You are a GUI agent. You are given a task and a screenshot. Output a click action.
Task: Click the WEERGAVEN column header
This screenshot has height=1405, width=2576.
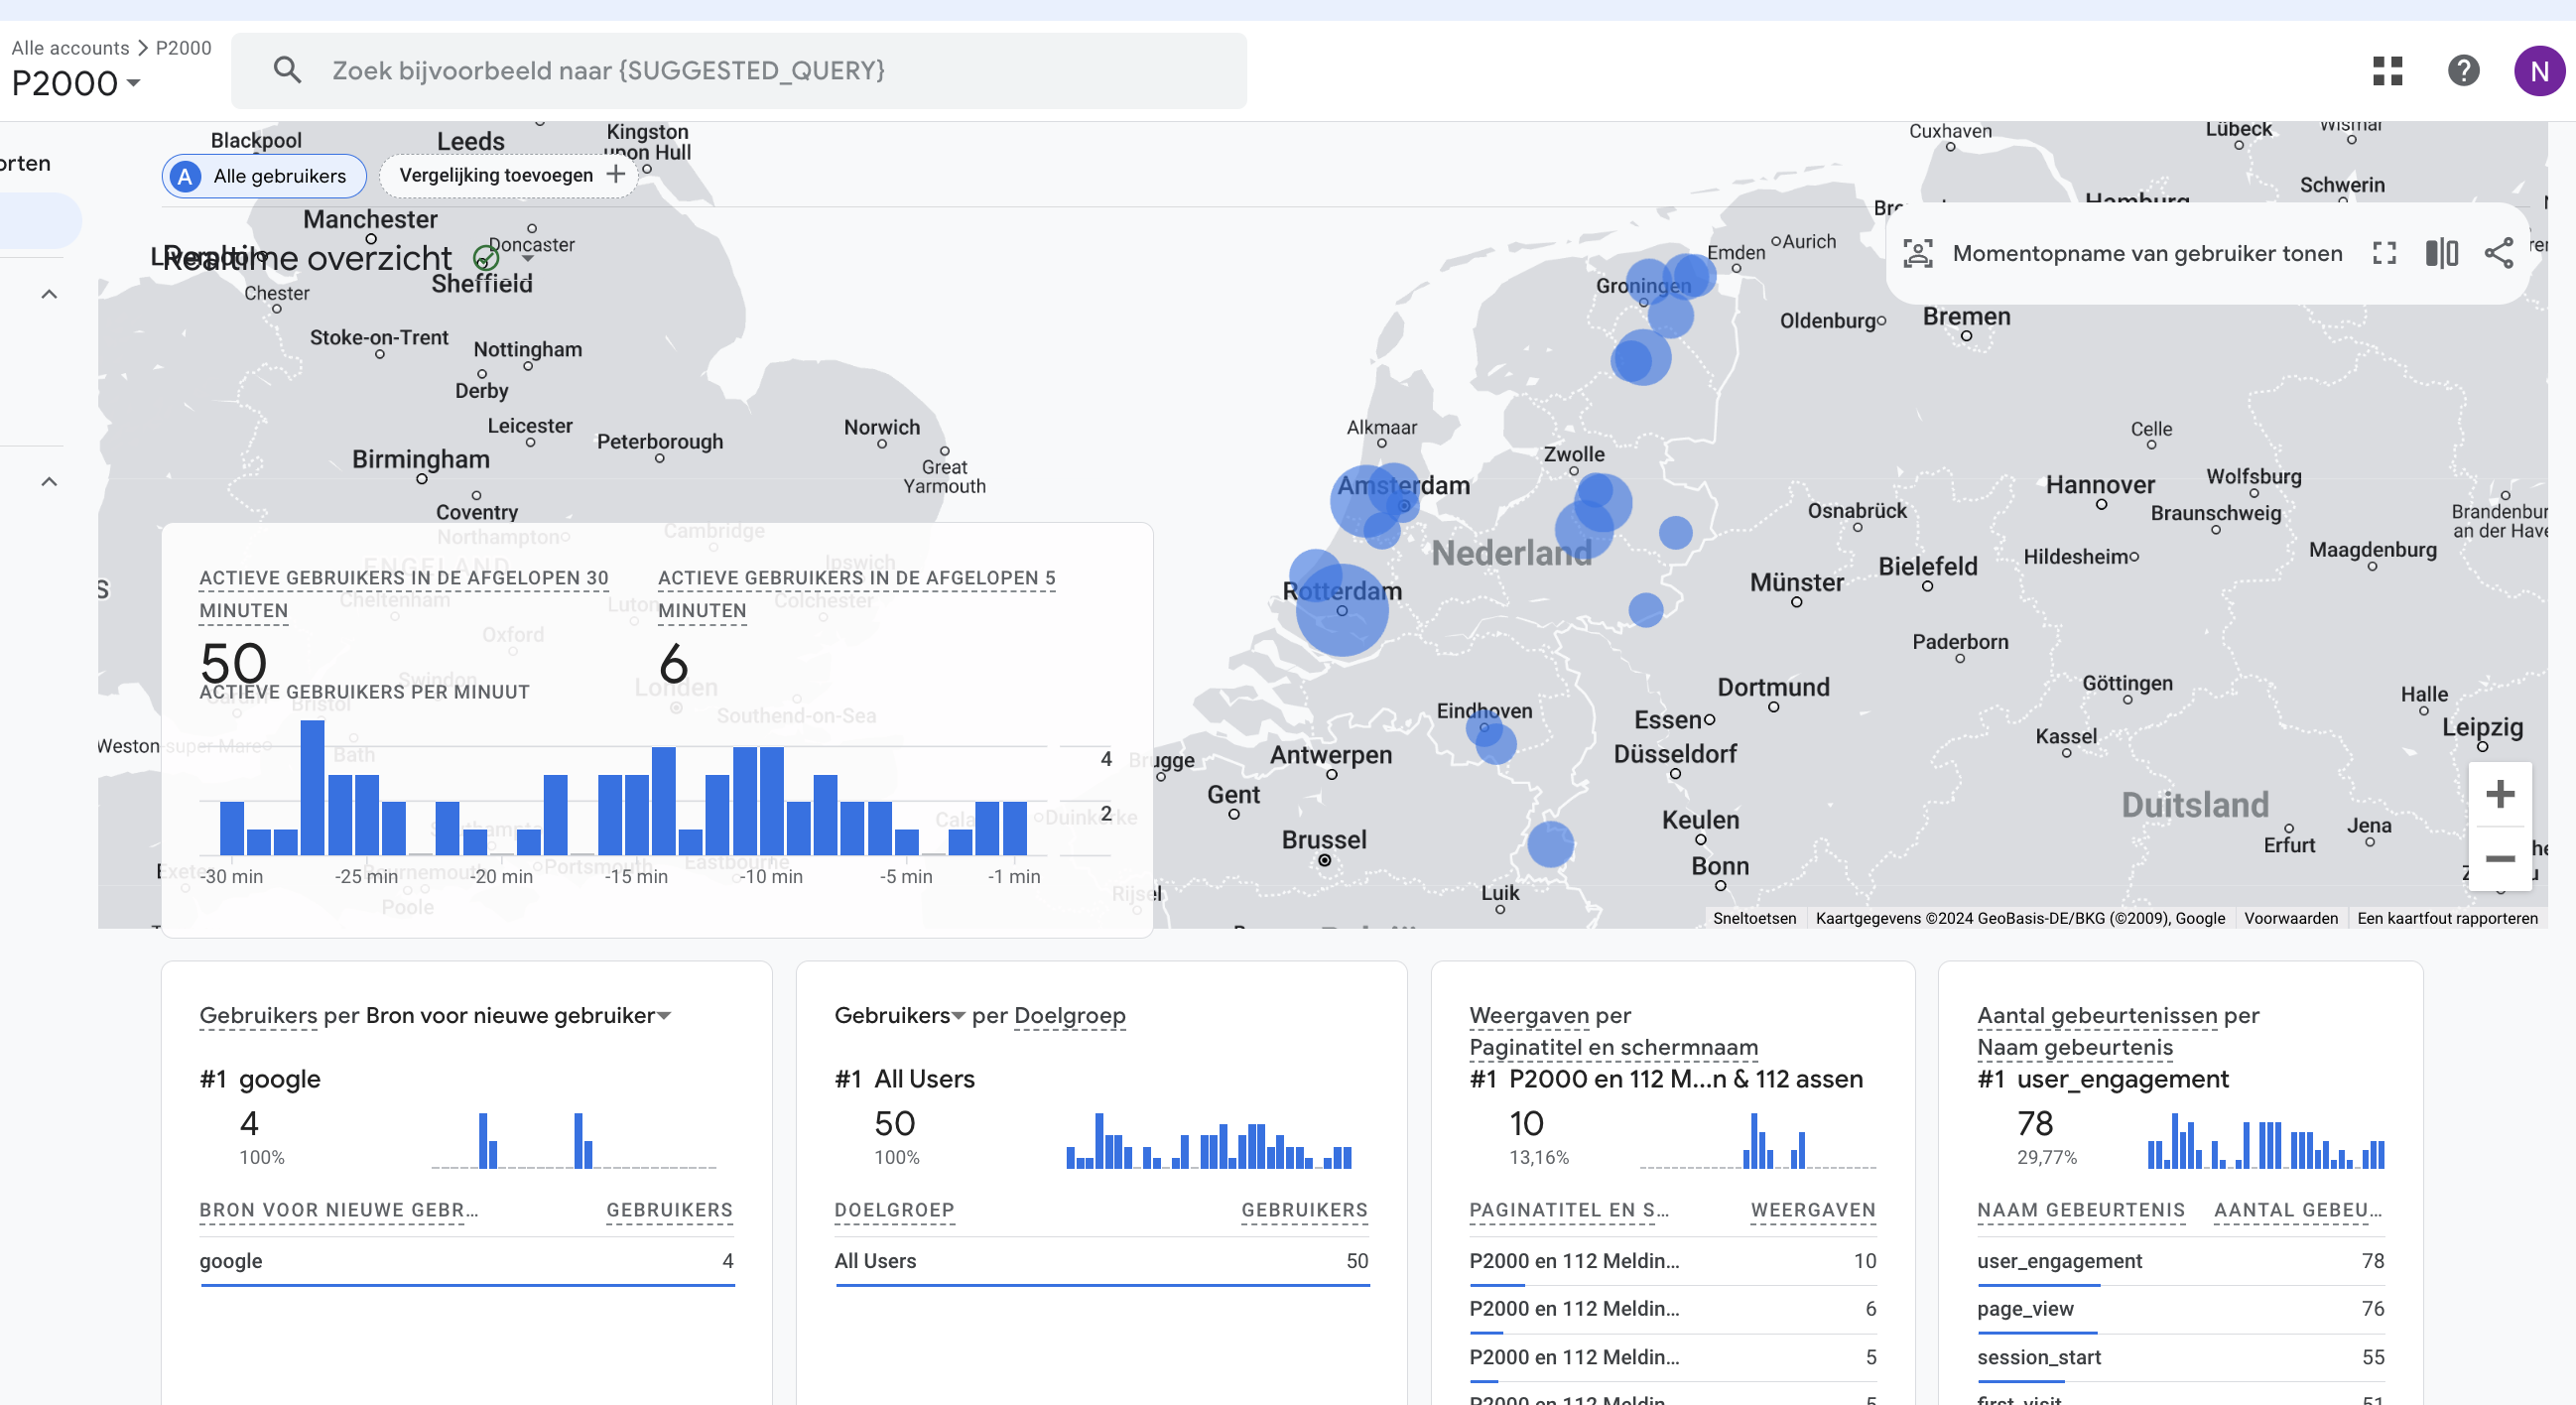[1812, 1210]
